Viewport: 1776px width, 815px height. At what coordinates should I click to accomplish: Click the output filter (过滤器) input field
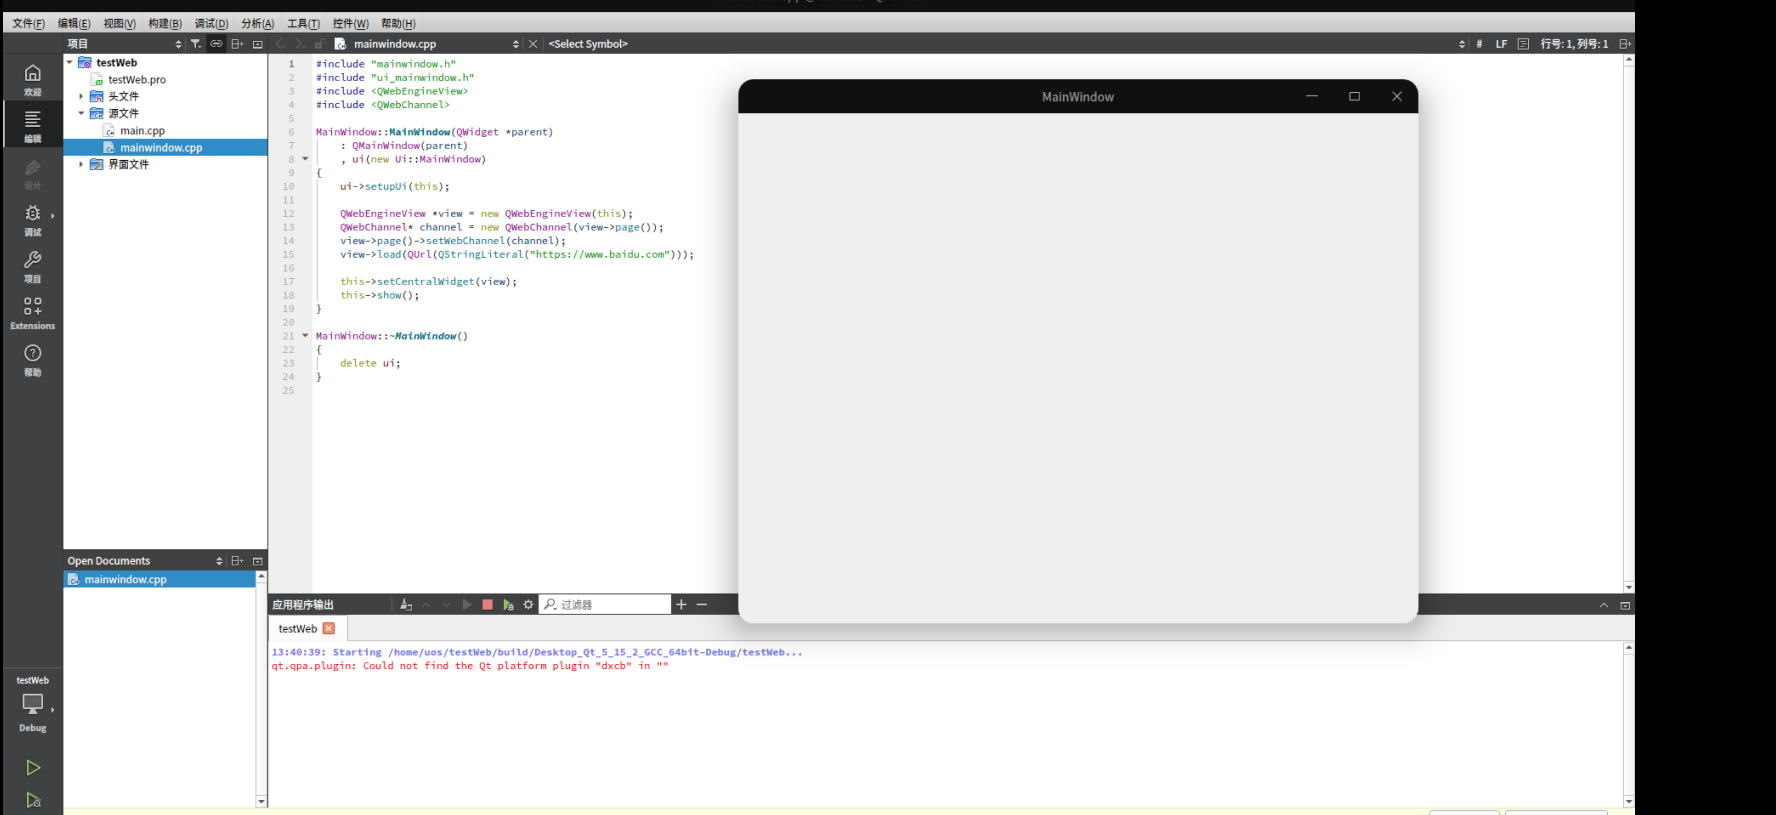pos(610,605)
